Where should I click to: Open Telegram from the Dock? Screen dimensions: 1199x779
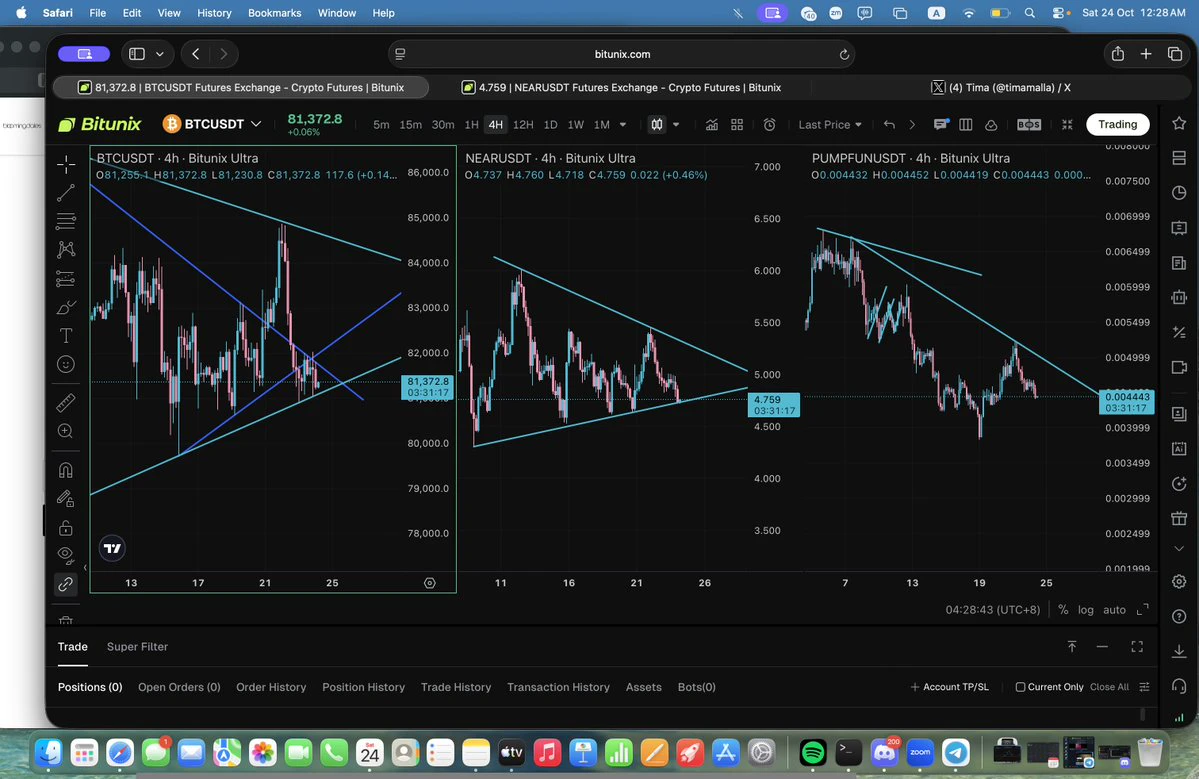[x=956, y=753]
